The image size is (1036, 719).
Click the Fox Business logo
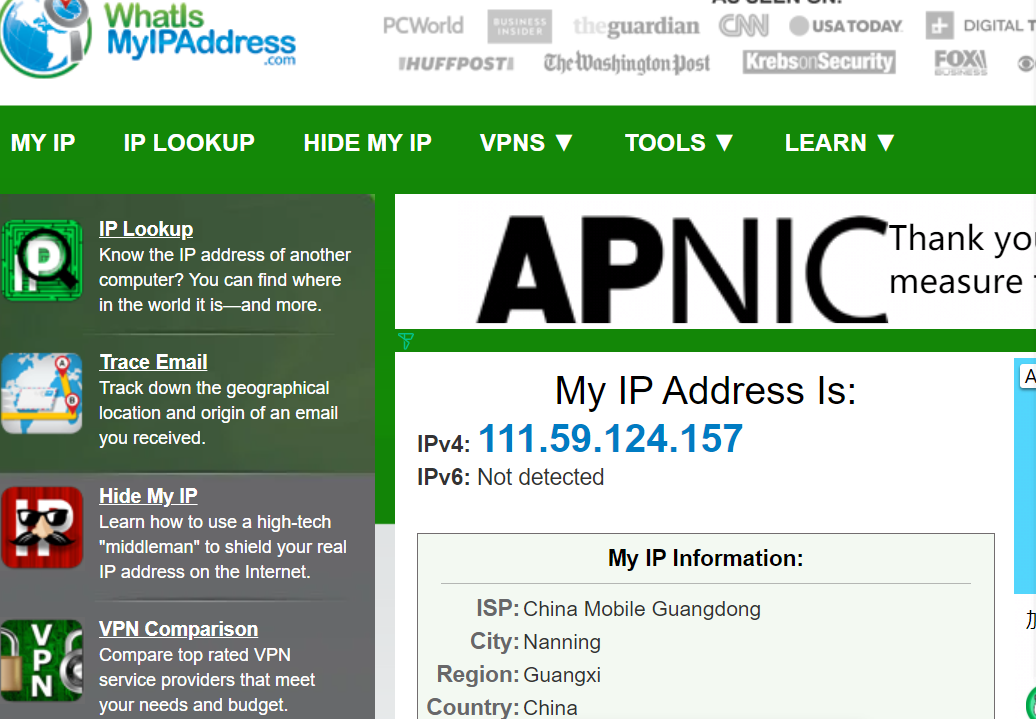[x=961, y=63]
